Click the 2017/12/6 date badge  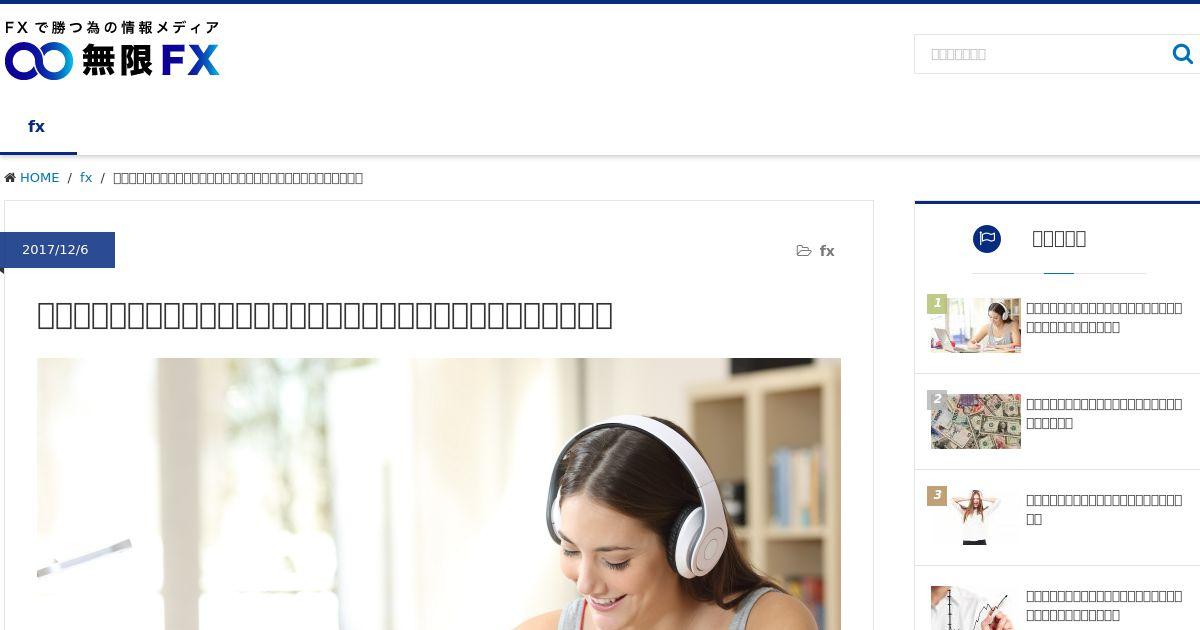point(57,250)
